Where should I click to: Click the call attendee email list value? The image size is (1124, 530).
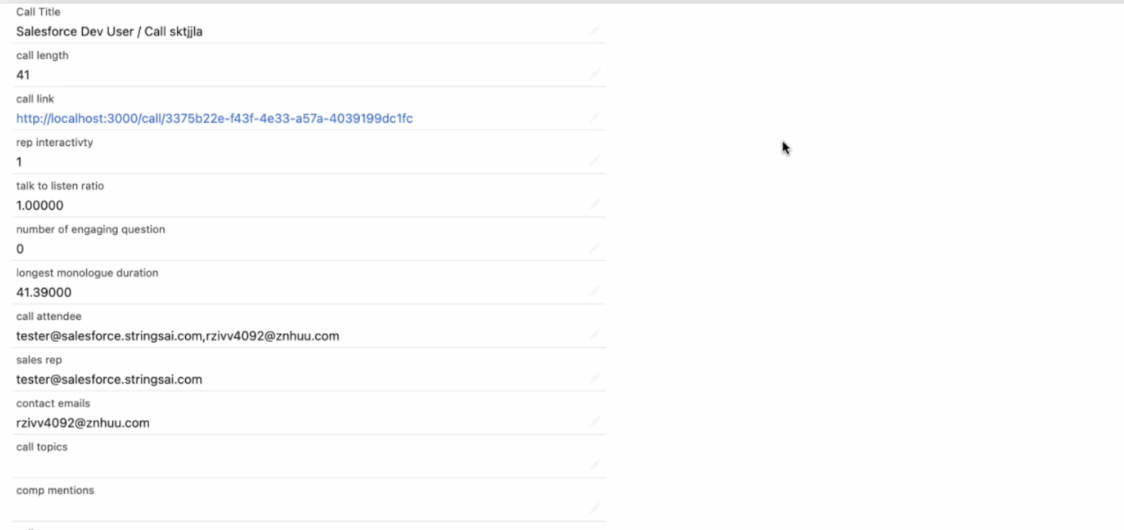point(178,336)
